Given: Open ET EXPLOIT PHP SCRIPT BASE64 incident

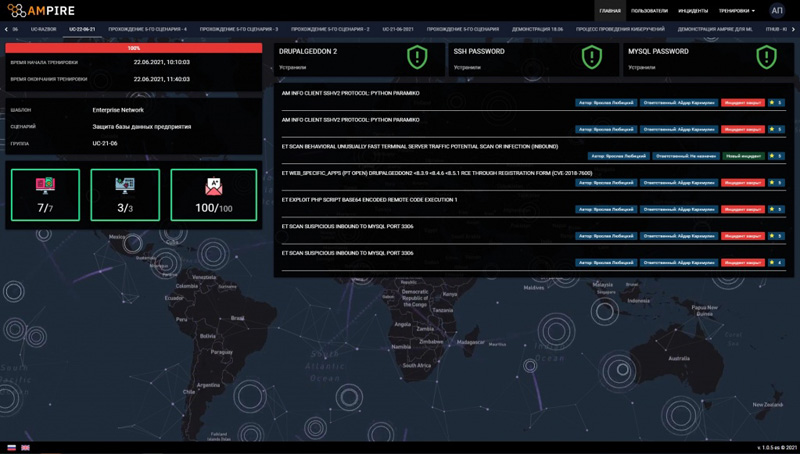Looking at the screenshot, I should click(369, 200).
